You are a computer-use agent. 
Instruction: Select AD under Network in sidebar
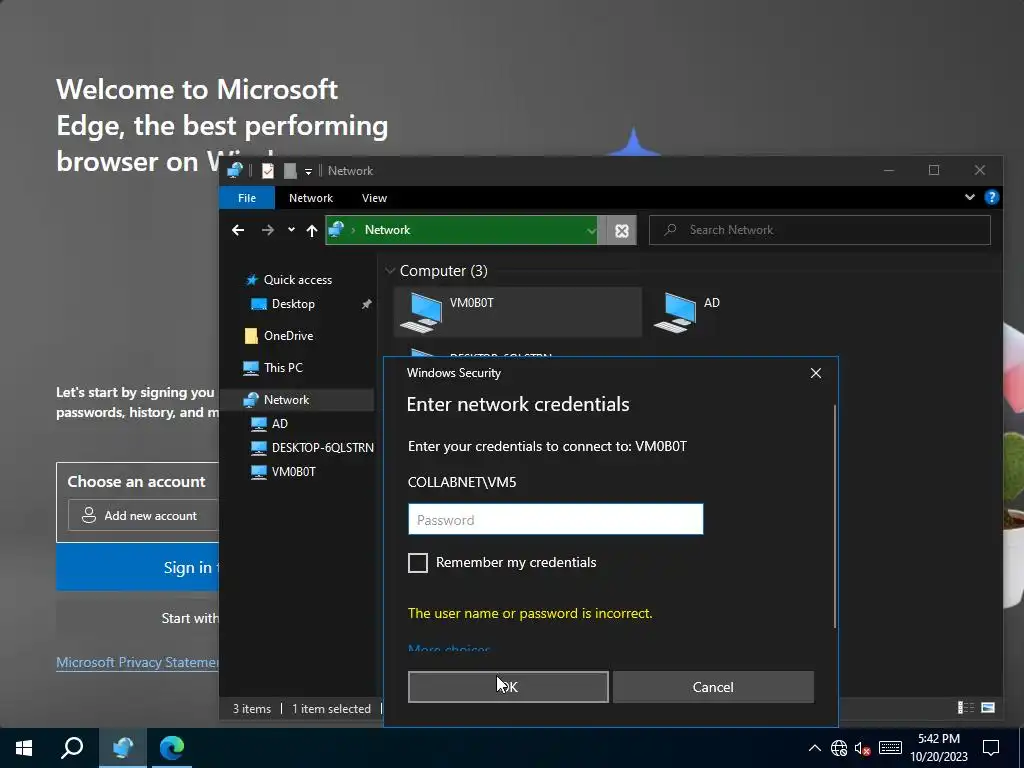click(270, 424)
